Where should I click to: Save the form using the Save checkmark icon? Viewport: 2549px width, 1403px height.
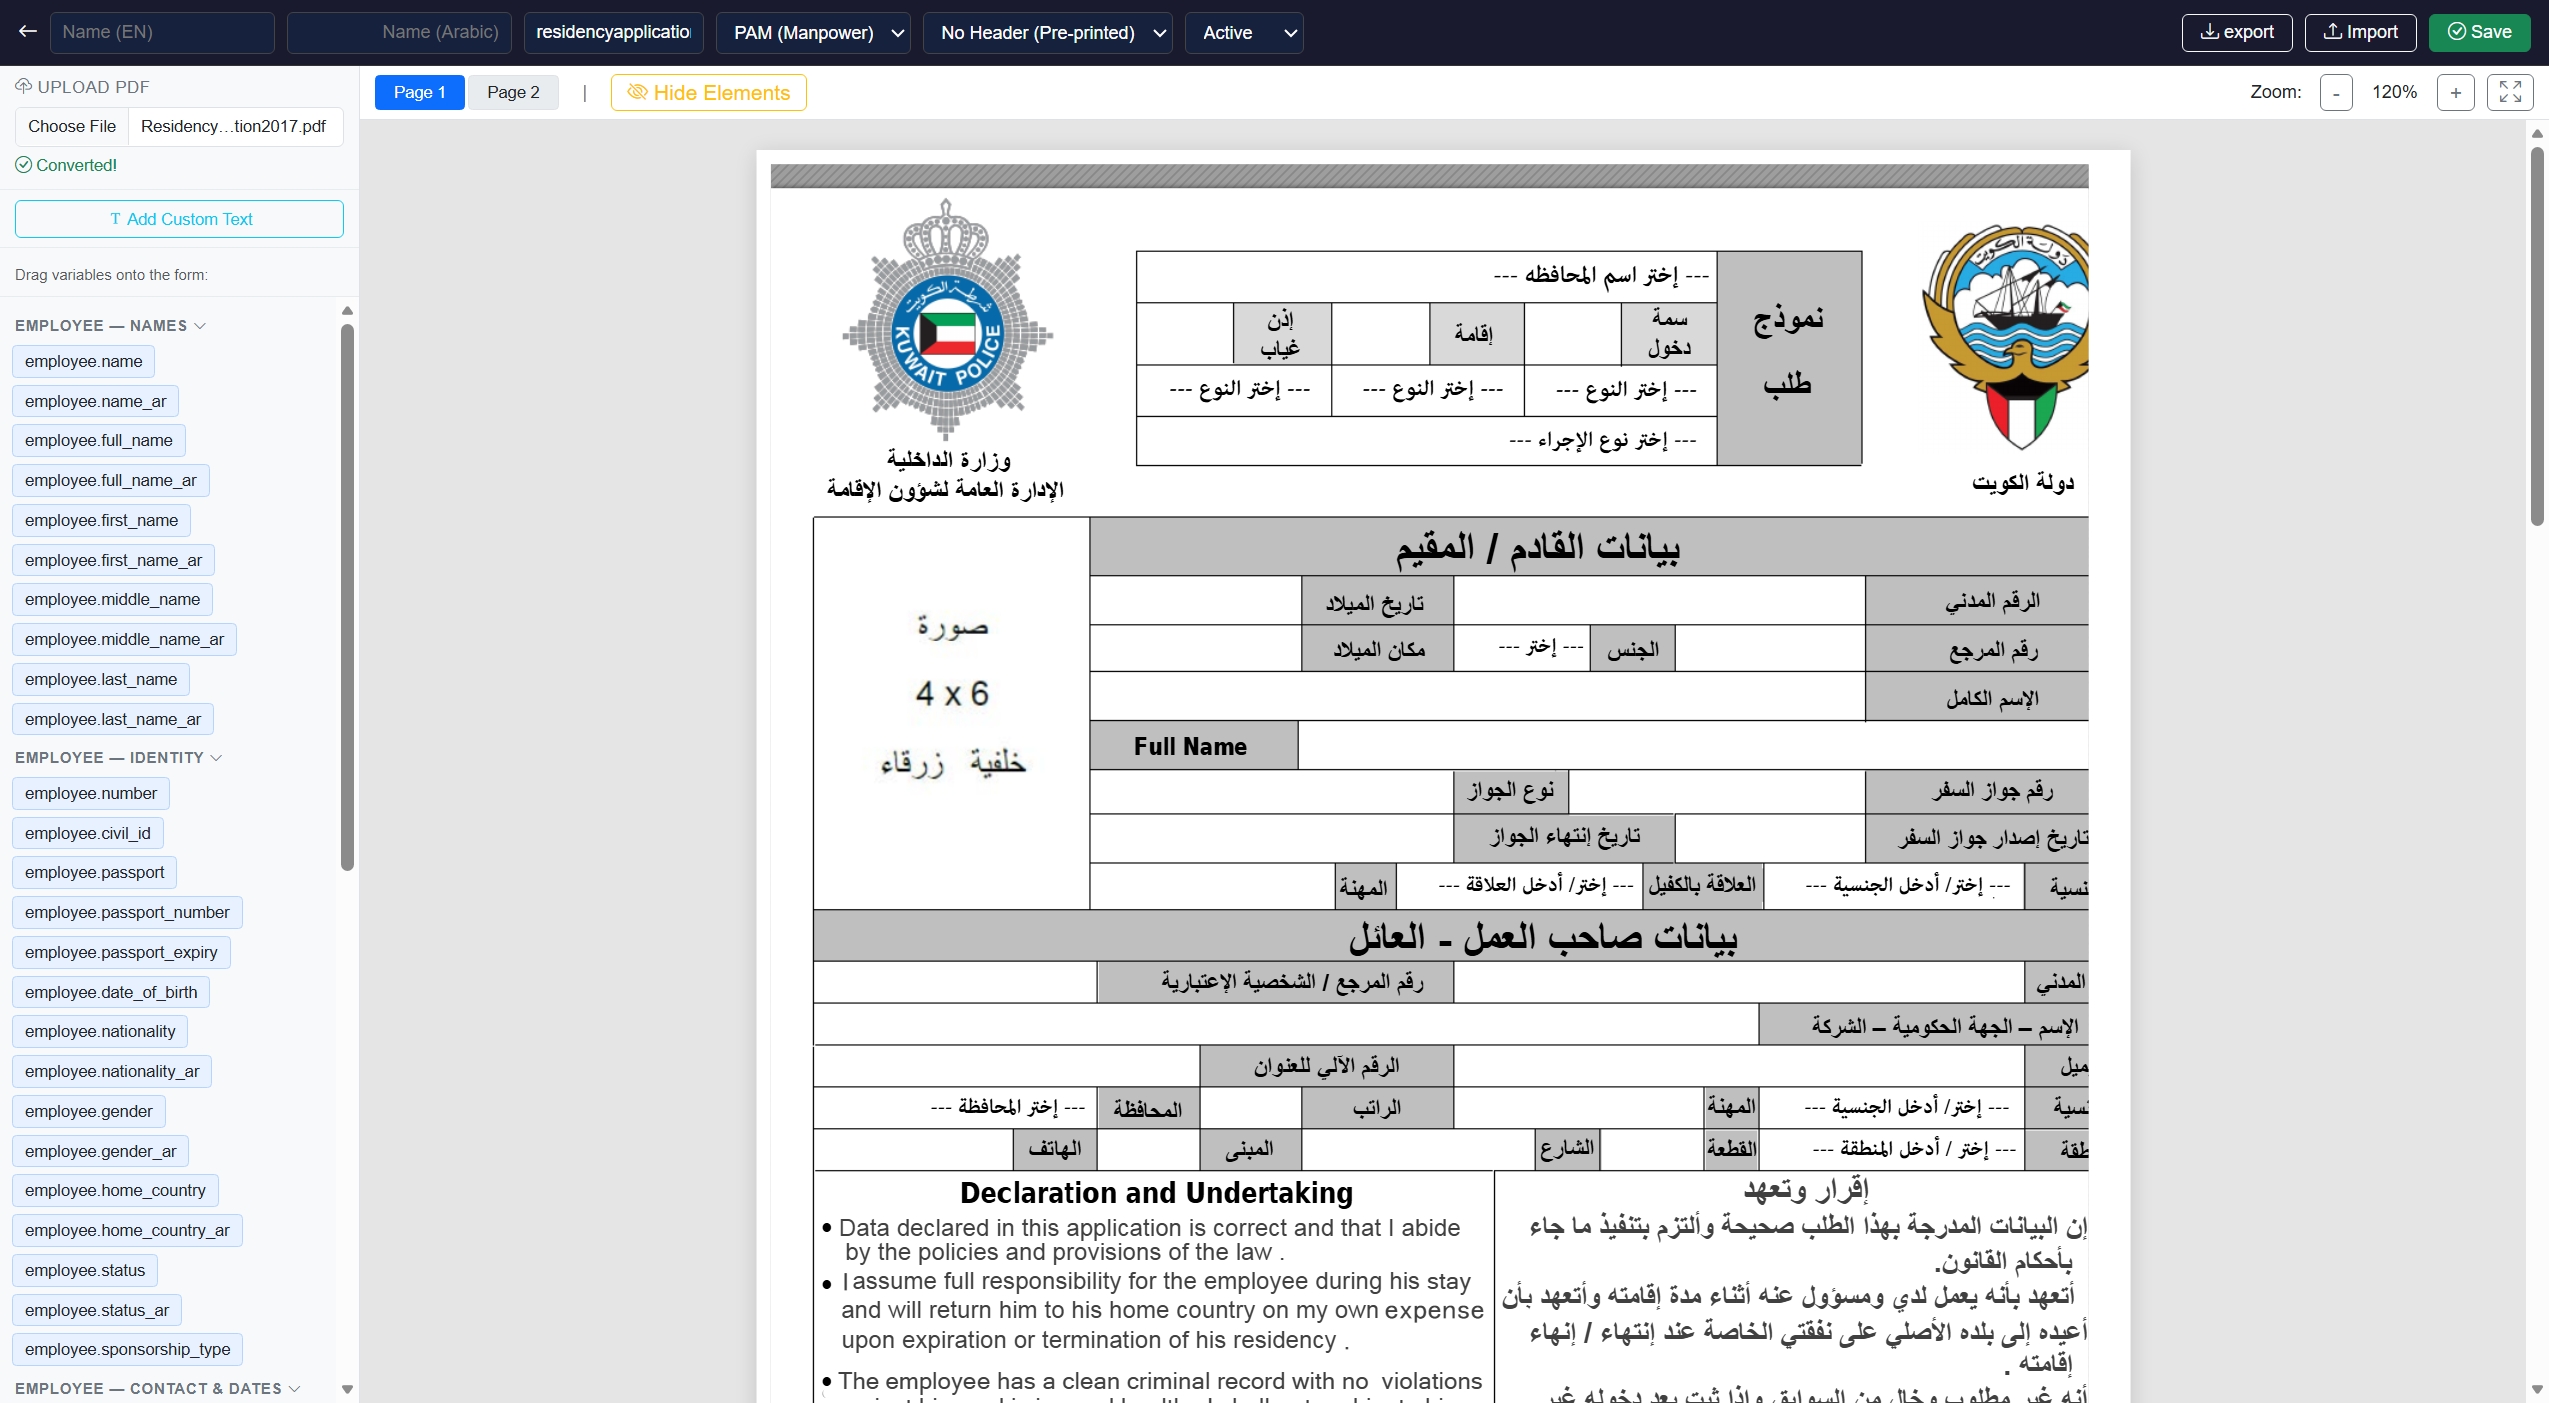[x=2455, y=31]
